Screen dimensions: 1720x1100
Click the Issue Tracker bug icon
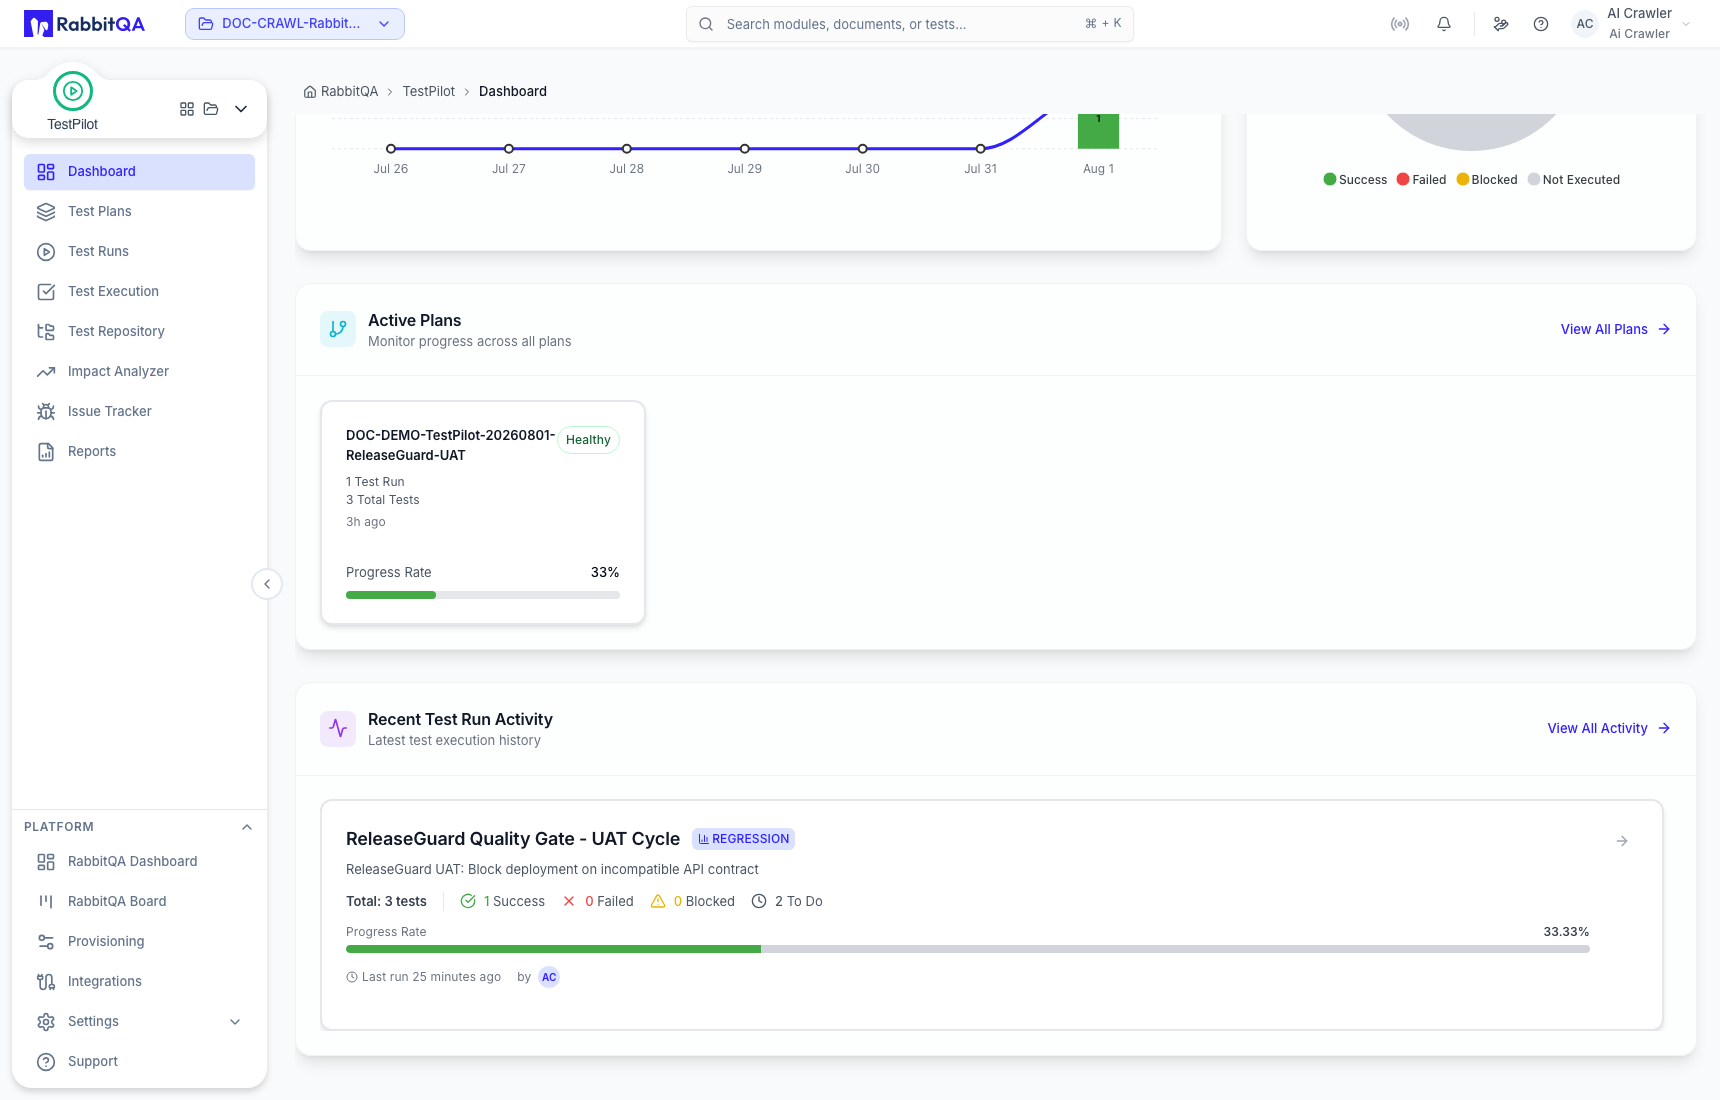46,411
